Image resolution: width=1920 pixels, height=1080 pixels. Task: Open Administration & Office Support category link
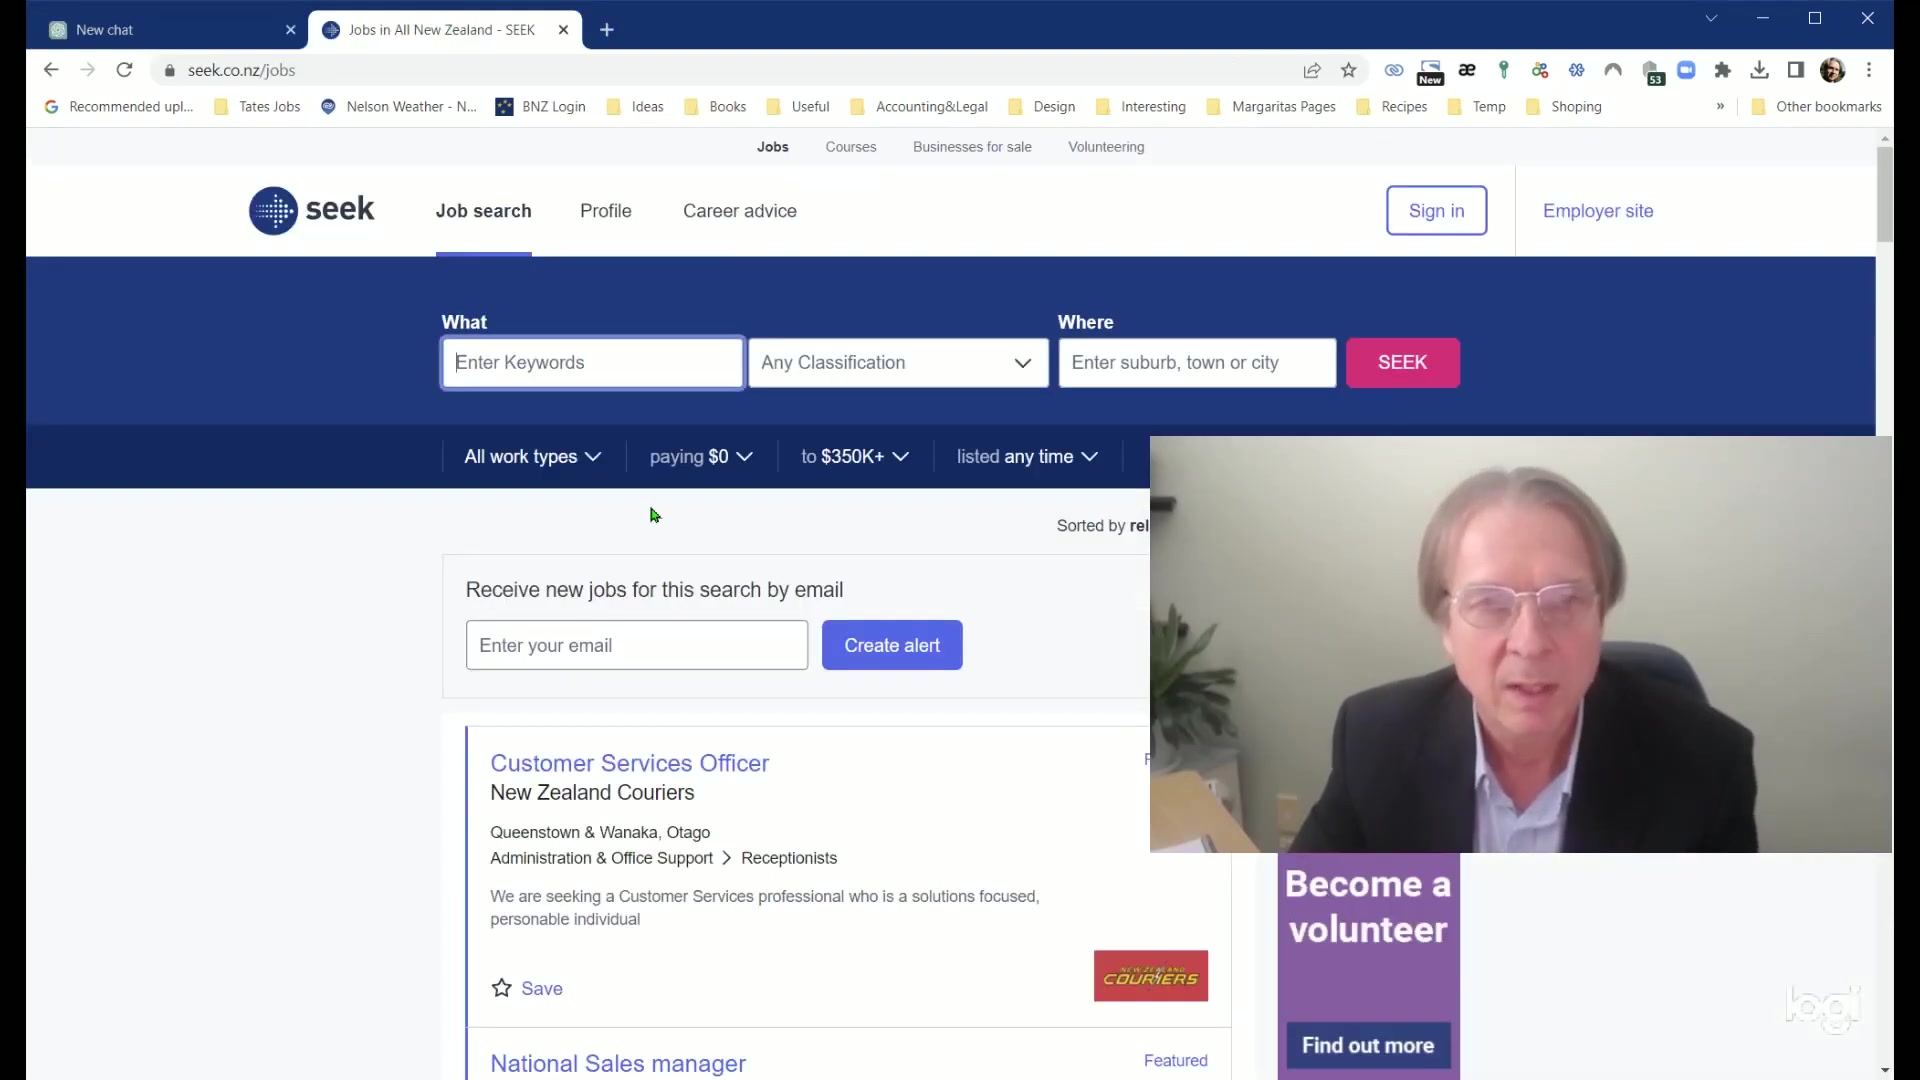point(601,858)
